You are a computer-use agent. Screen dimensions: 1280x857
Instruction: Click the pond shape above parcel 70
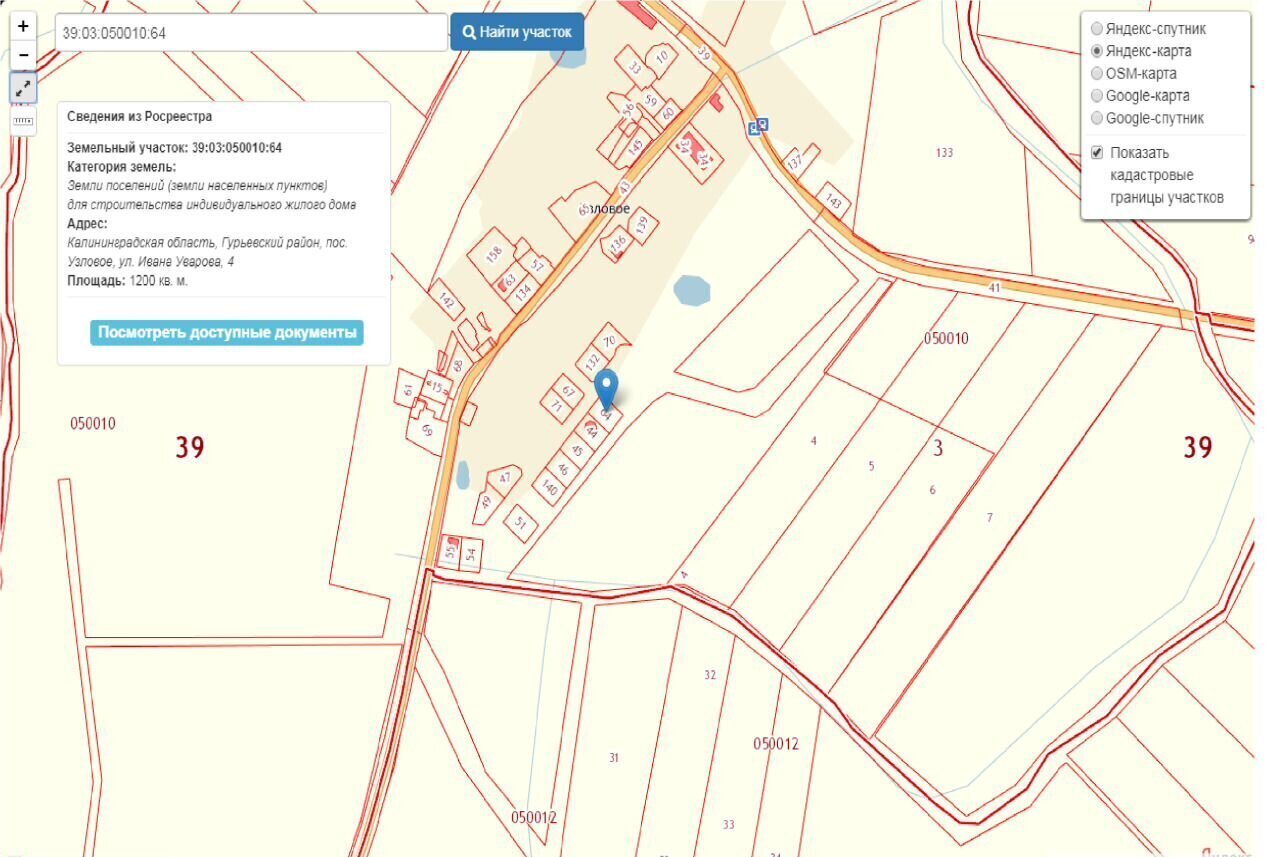click(x=692, y=290)
